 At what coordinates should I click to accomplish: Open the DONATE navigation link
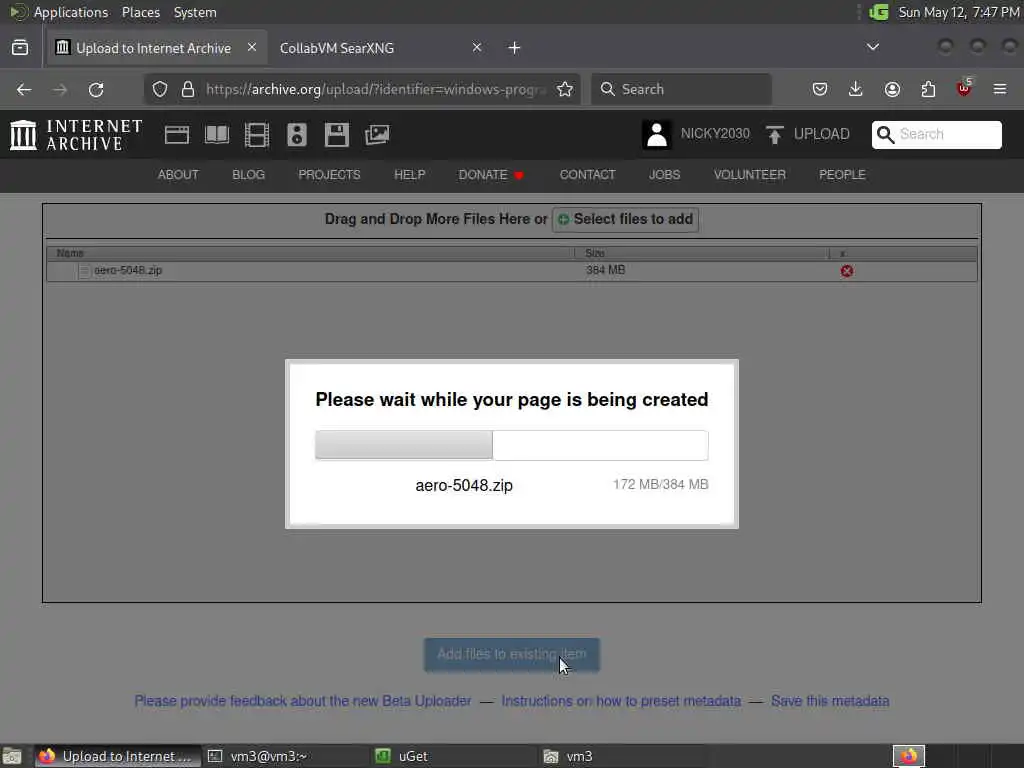pyautogui.click(x=491, y=175)
